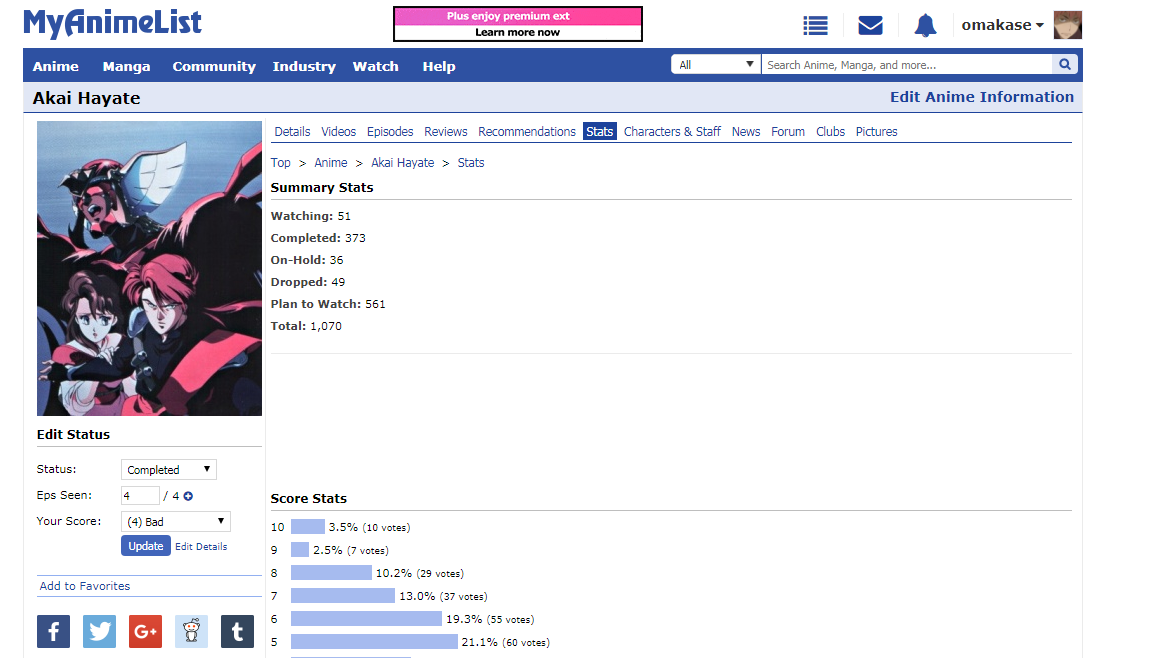1176x658 pixels.
Task: Switch to the News tab
Action: point(746,131)
